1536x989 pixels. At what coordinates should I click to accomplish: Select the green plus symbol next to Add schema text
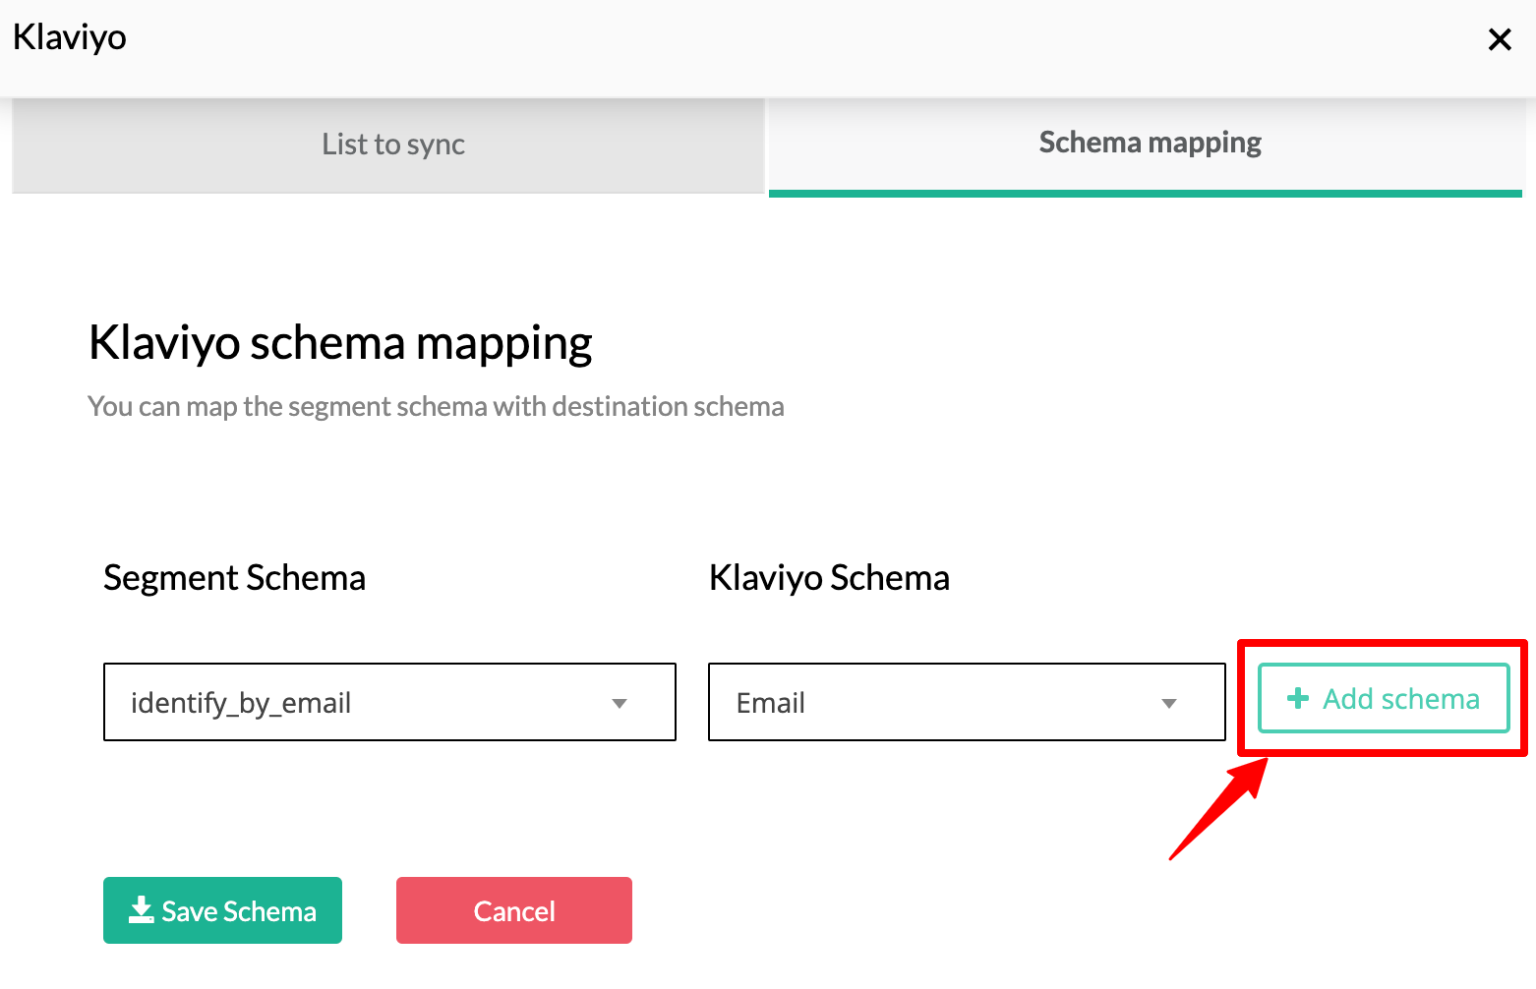[x=1298, y=698]
